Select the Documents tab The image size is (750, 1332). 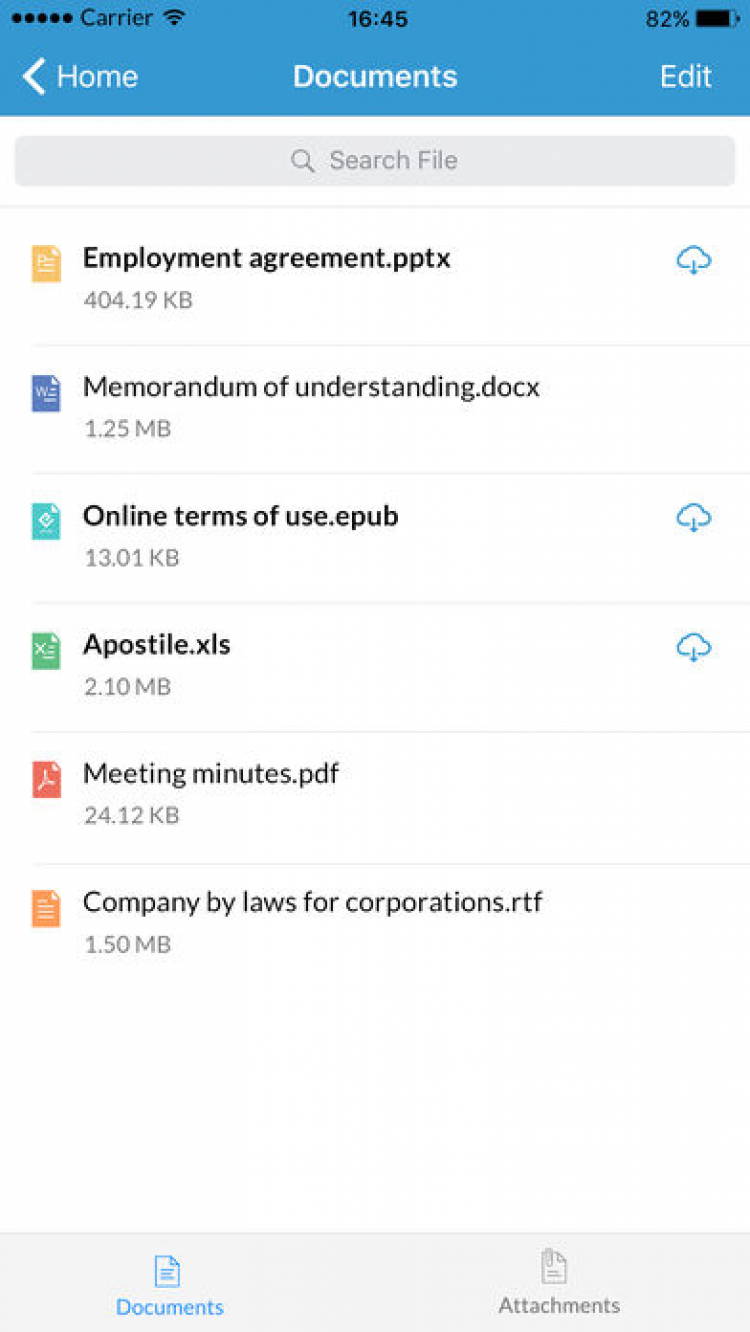(169, 1284)
